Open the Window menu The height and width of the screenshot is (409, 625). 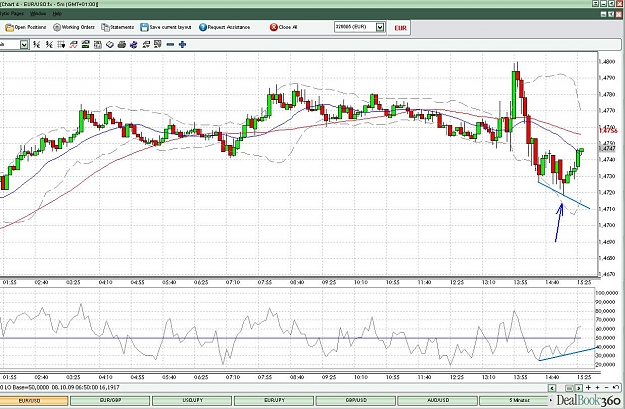pyautogui.click(x=38, y=14)
